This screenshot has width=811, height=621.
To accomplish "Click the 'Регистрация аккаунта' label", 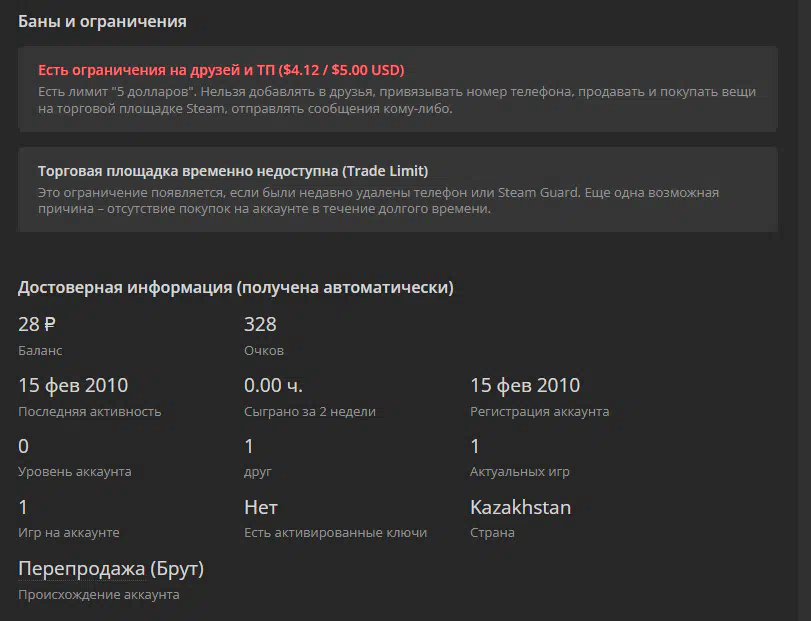I will click(x=539, y=411).
